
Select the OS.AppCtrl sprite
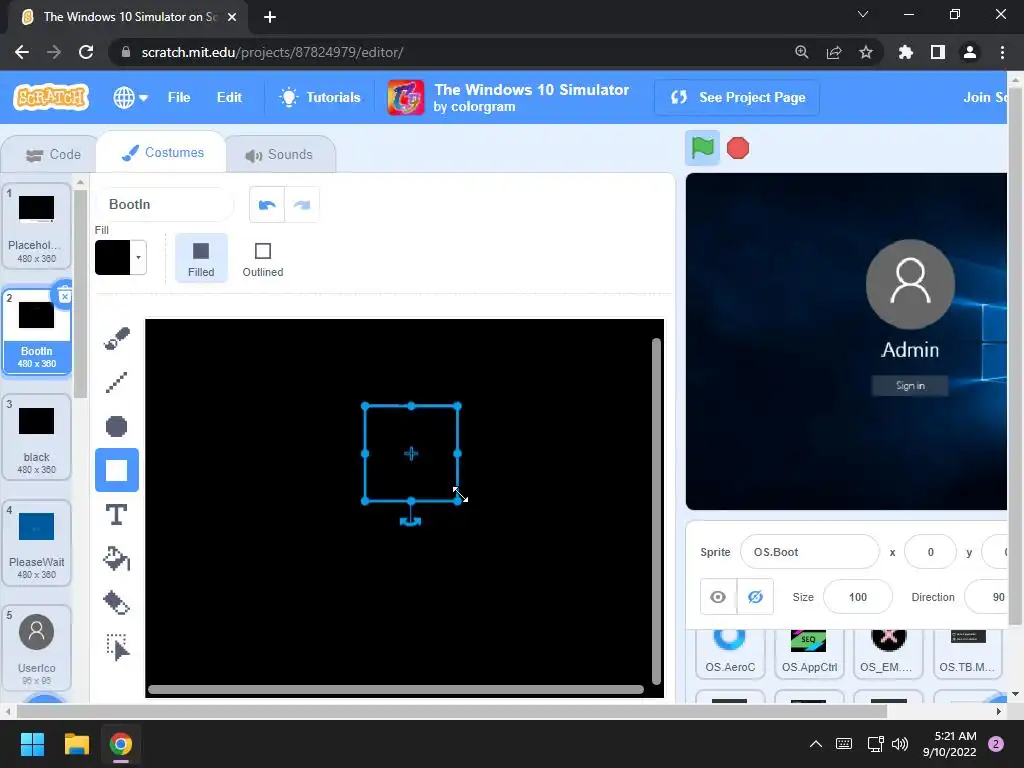(809, 653)
